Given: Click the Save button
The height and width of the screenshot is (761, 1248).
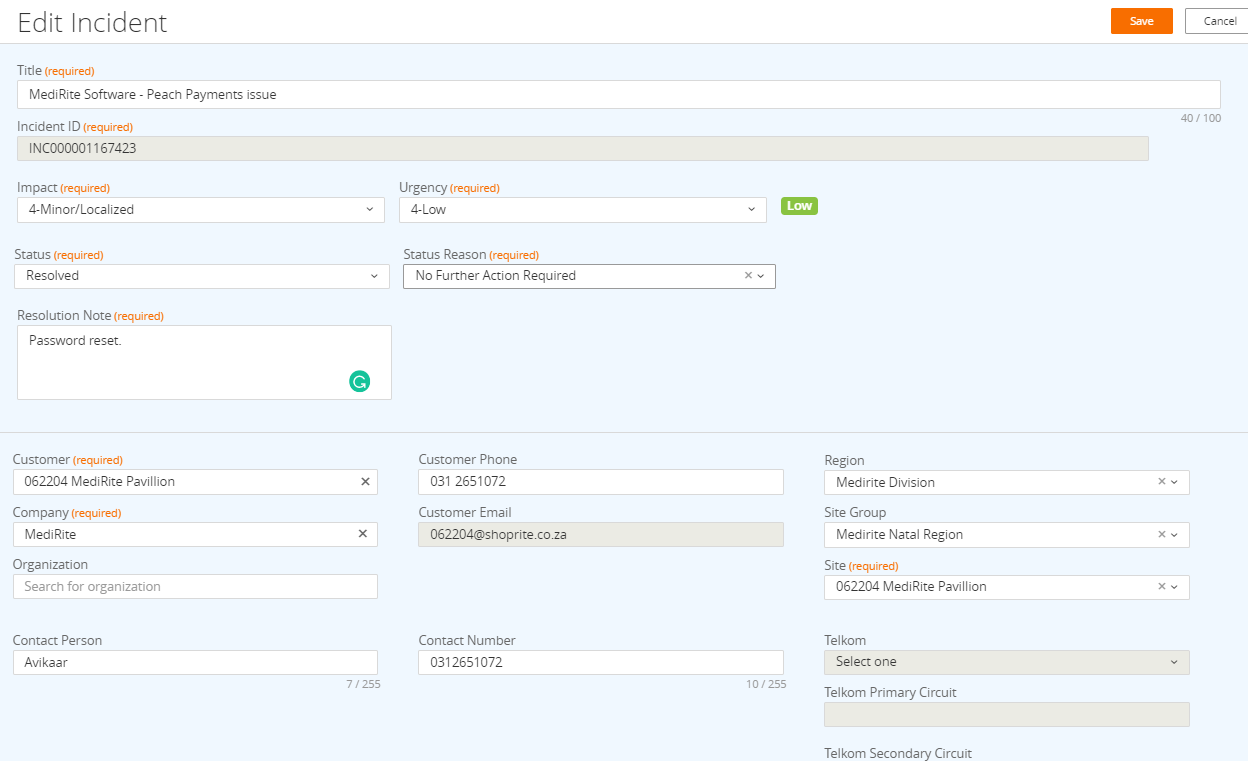Looking at the screenshot, I should tap(1142, 21).
